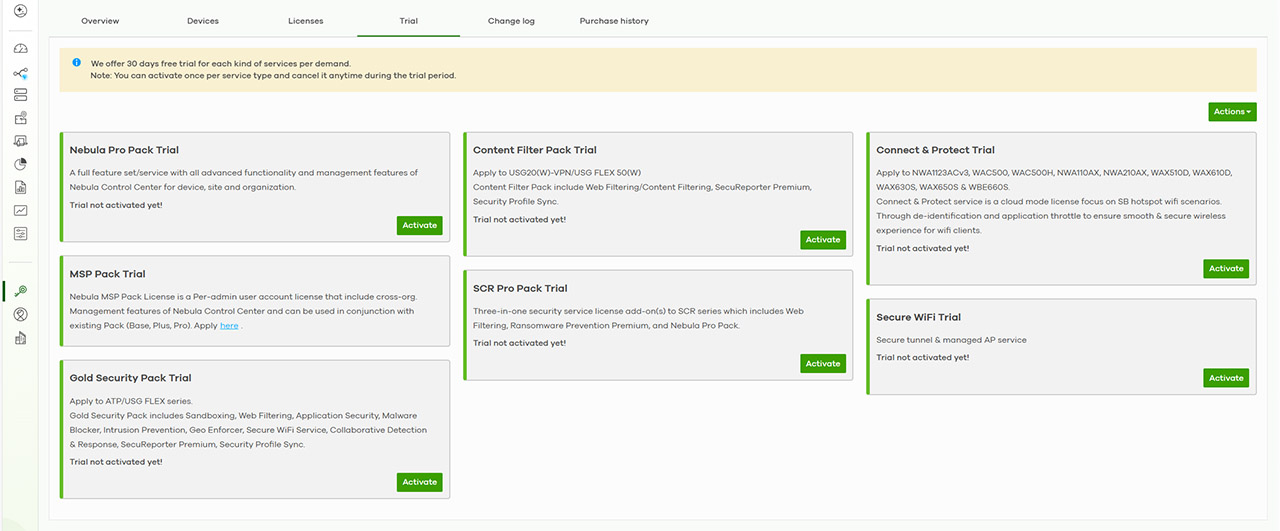1280x531 pixels.
Task: Activate the Secure WiFi Trial
Action: pyautogui.click(x=1226, y=378)
